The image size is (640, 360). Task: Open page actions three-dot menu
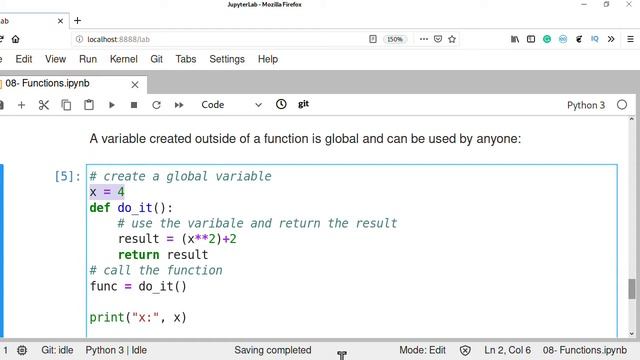click(424, 39)
